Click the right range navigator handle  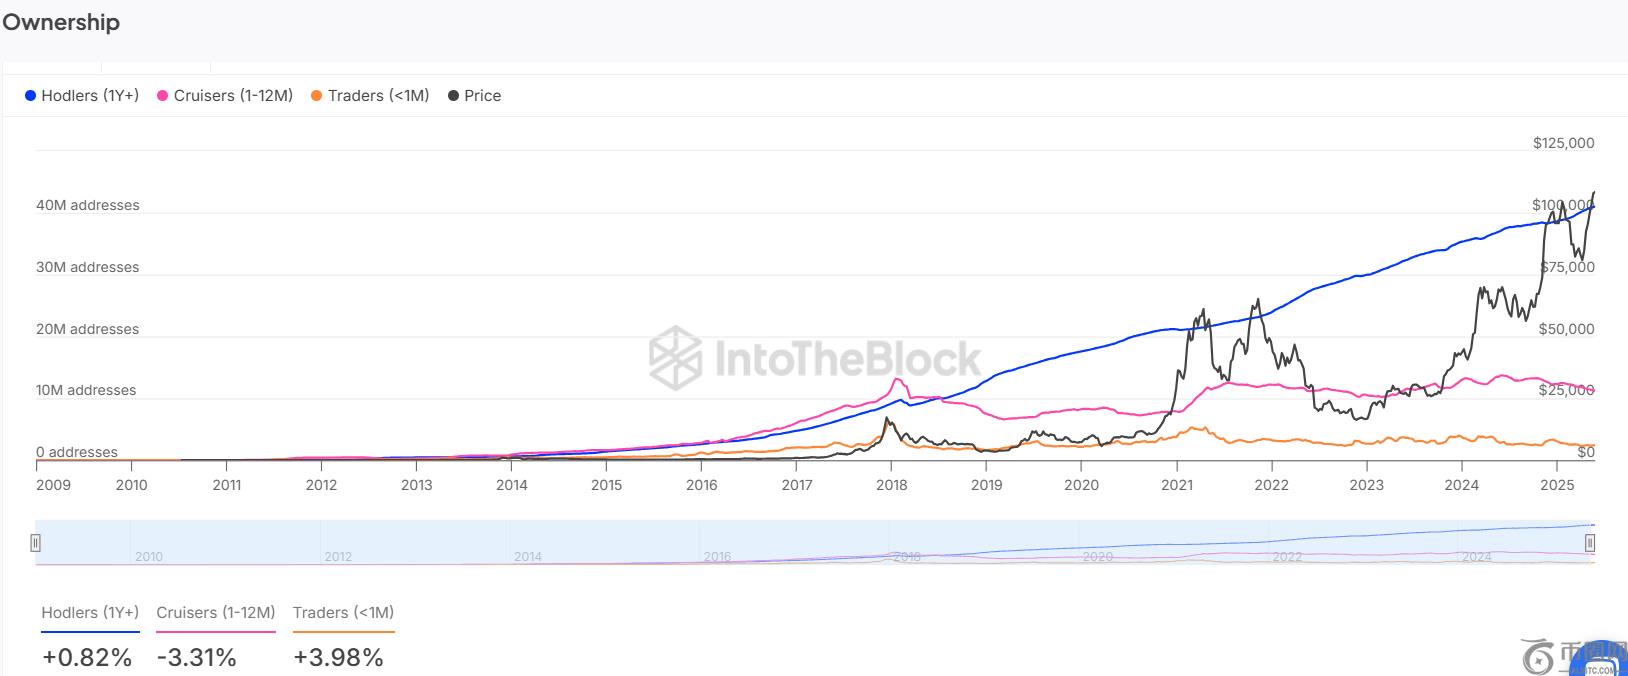tap(1589, 543)
